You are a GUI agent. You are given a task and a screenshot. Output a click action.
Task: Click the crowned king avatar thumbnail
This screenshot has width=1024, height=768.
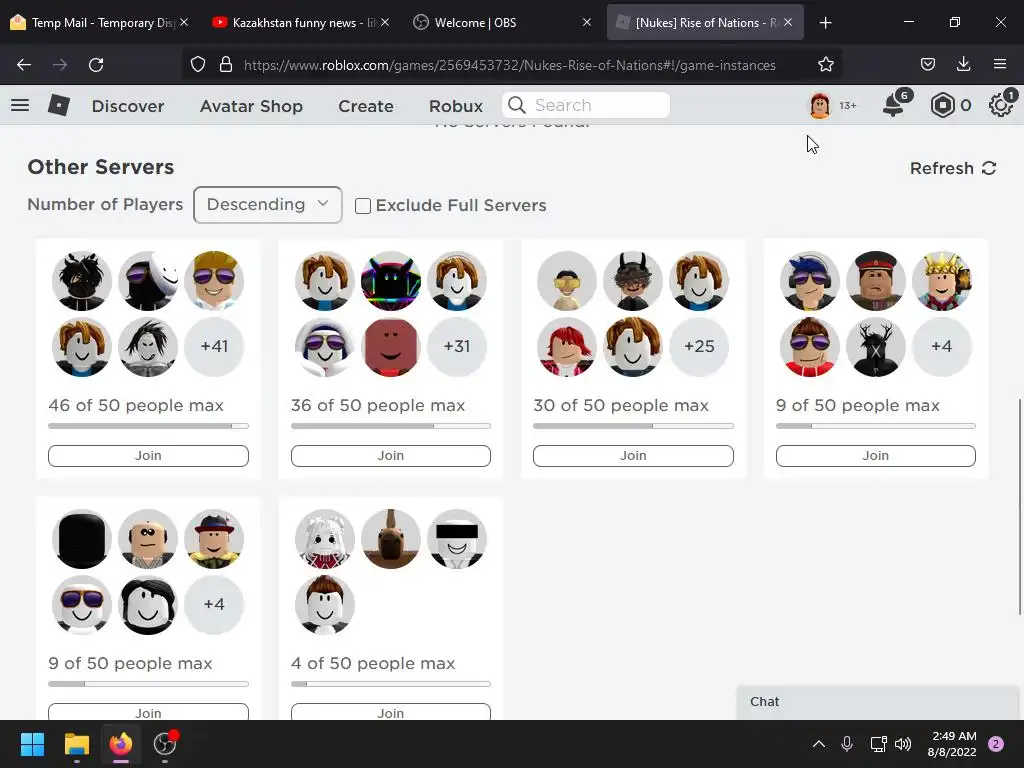(942, 281)
